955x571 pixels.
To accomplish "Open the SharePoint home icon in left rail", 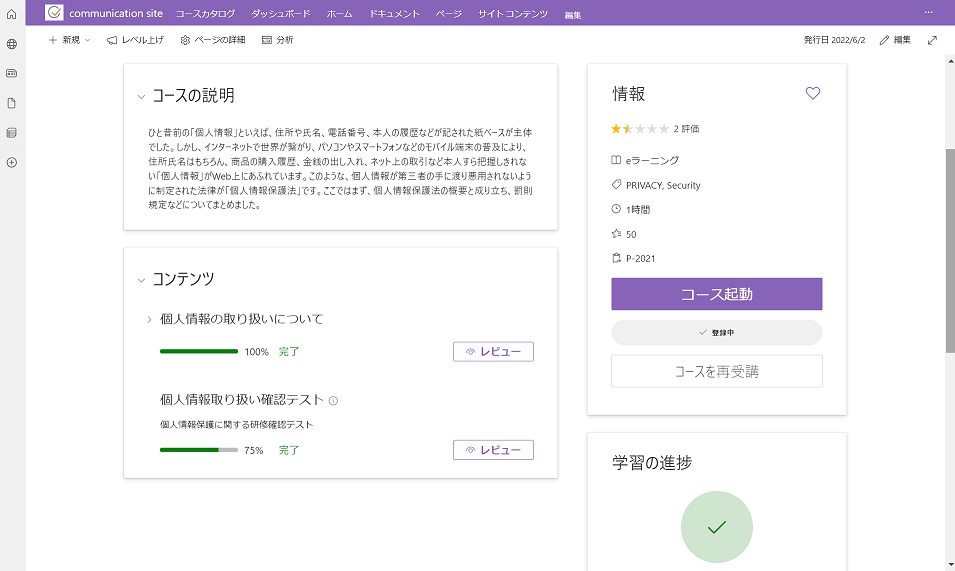I will (x=12, y=14).
